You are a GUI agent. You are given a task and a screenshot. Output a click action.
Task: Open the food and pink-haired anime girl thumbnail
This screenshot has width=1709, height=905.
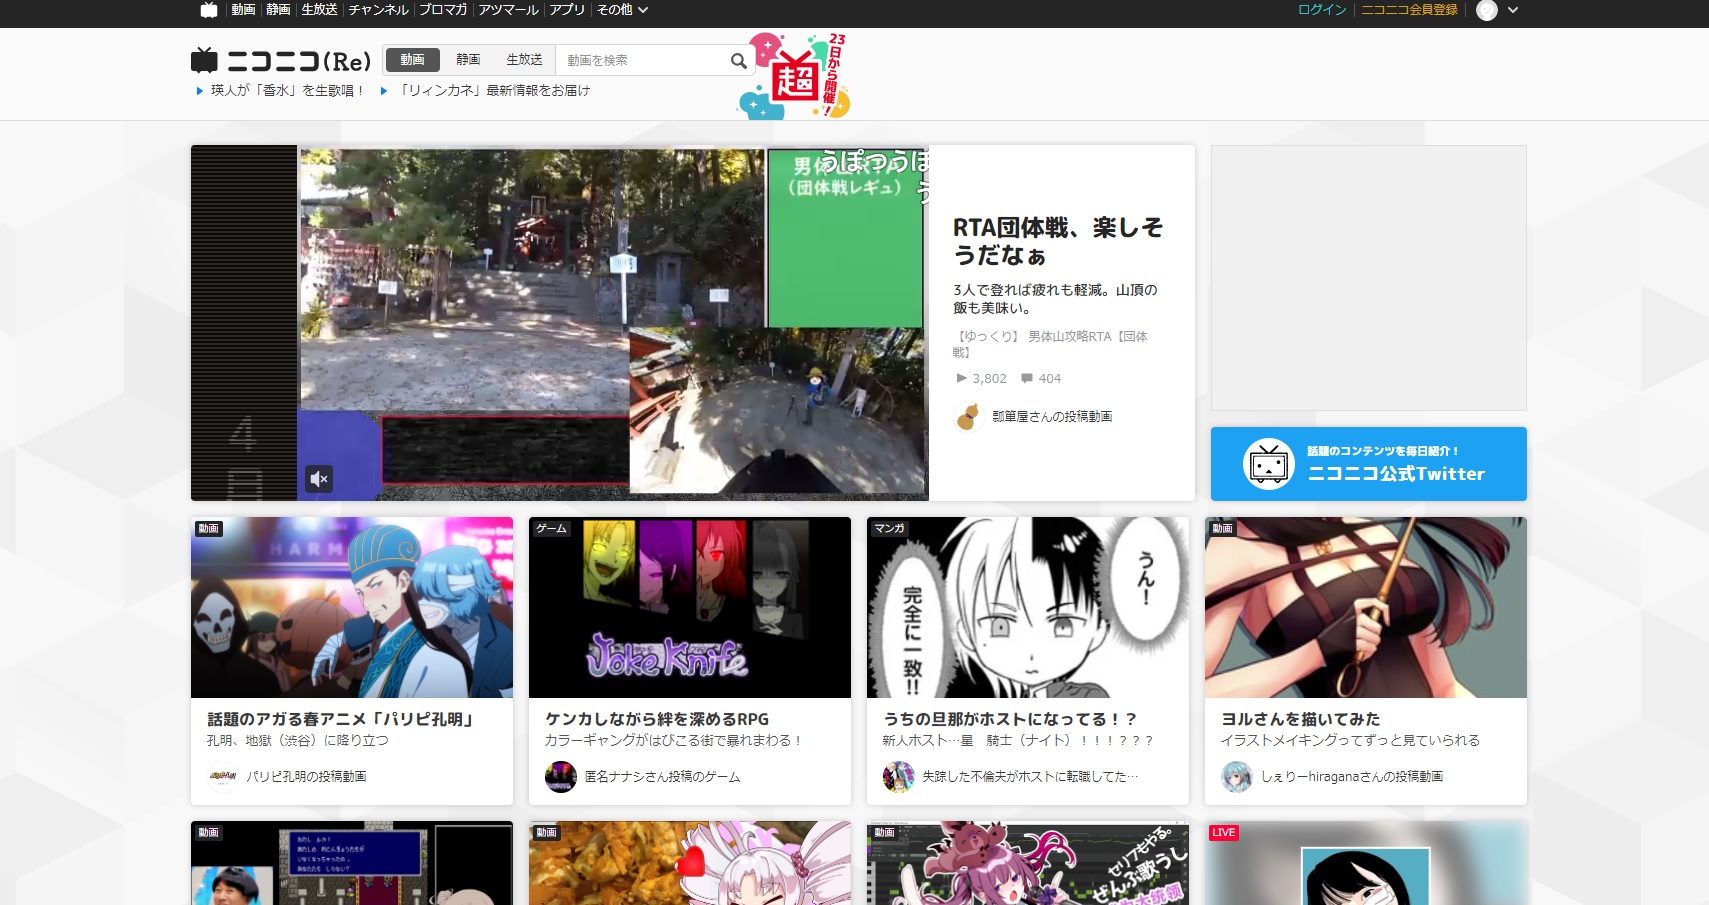tap(690, 863)
